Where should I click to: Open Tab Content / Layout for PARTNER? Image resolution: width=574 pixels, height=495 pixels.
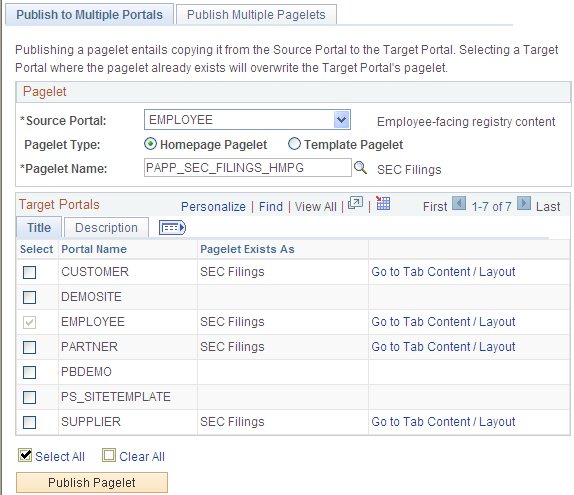tap(443, 346)
